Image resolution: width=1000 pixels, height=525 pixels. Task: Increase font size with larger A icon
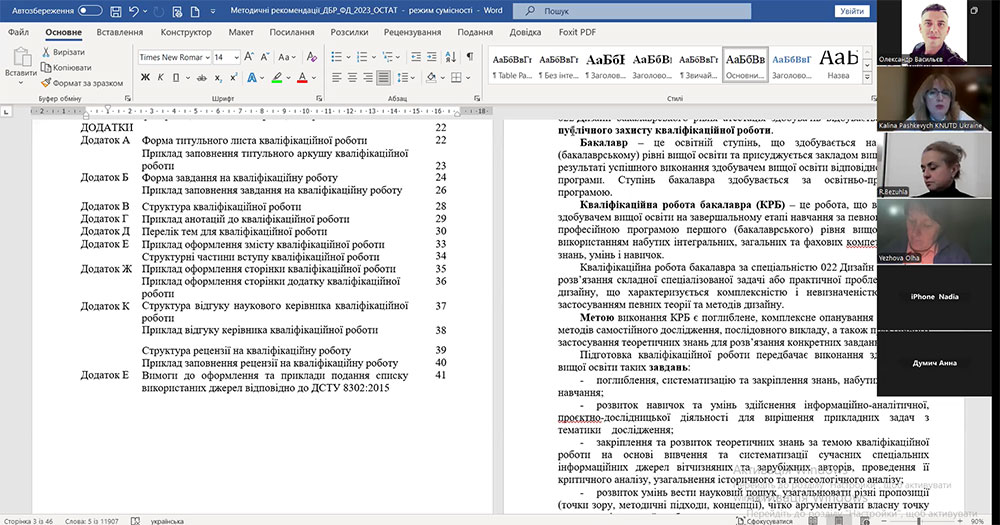(x=249, y=57)
